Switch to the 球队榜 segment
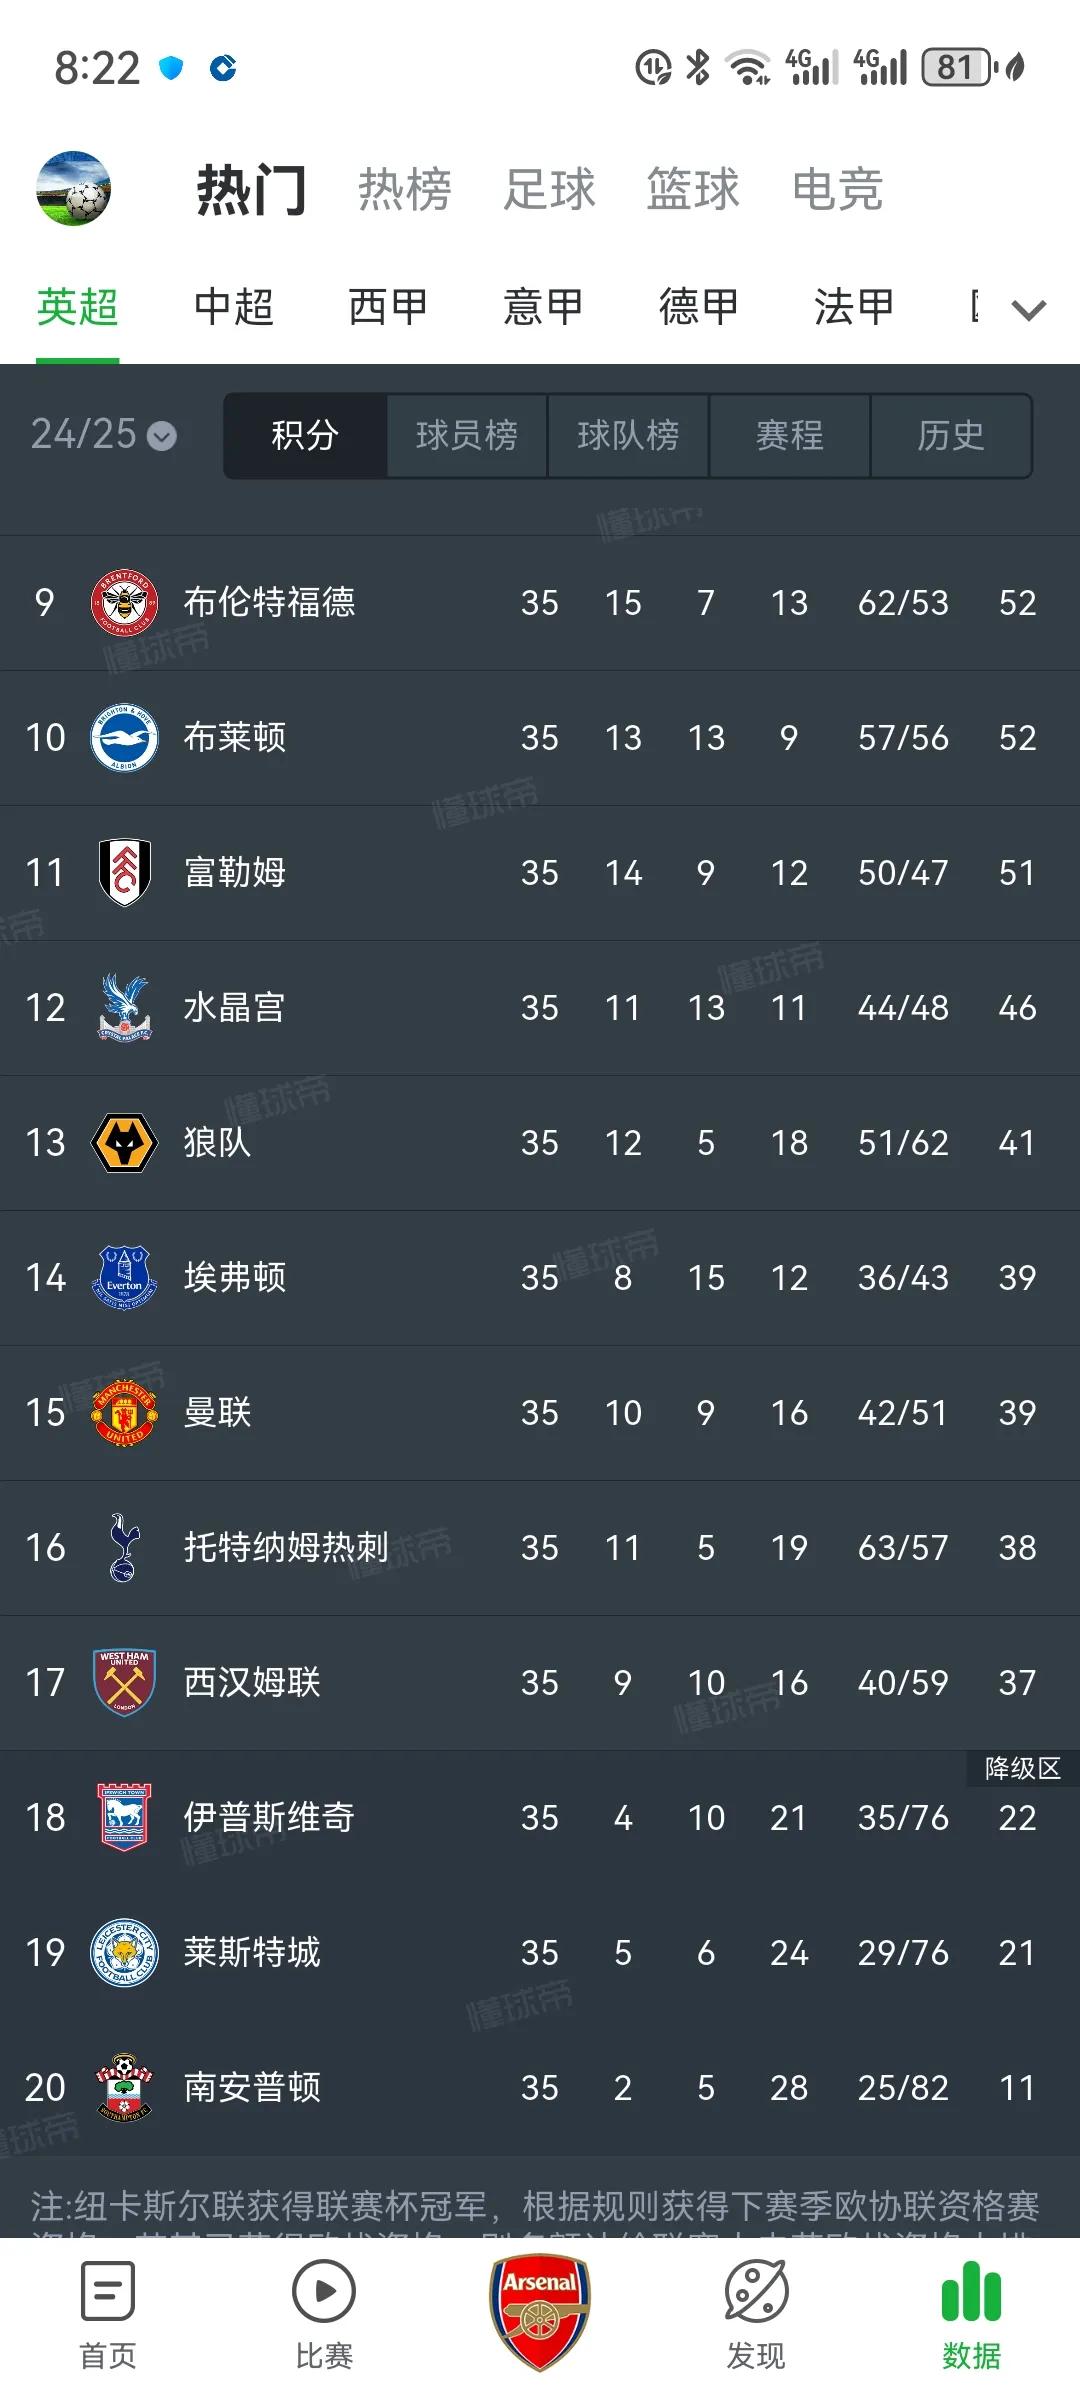 pos(628,436)
